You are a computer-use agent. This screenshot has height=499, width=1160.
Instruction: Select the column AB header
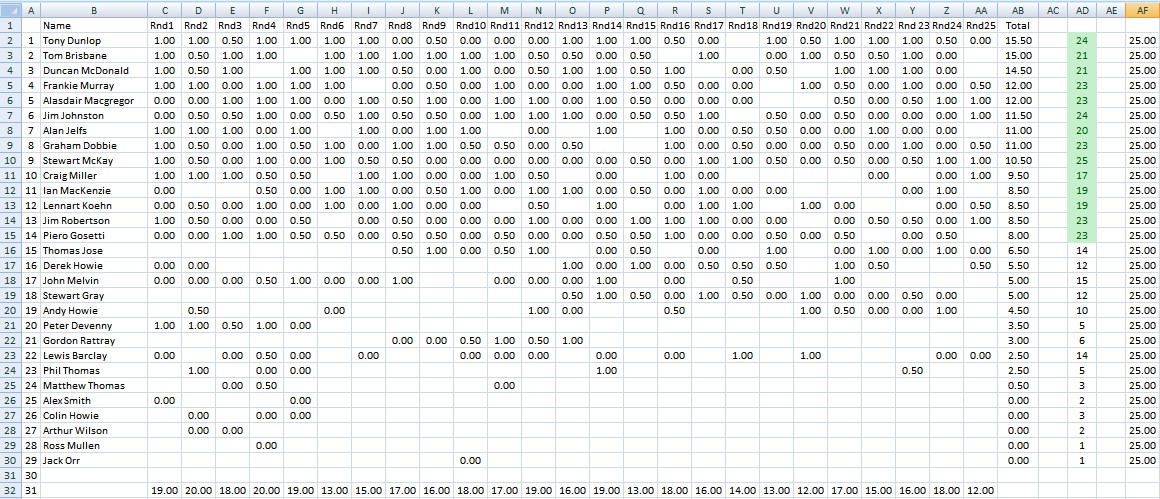click(x=1018, y=9)
